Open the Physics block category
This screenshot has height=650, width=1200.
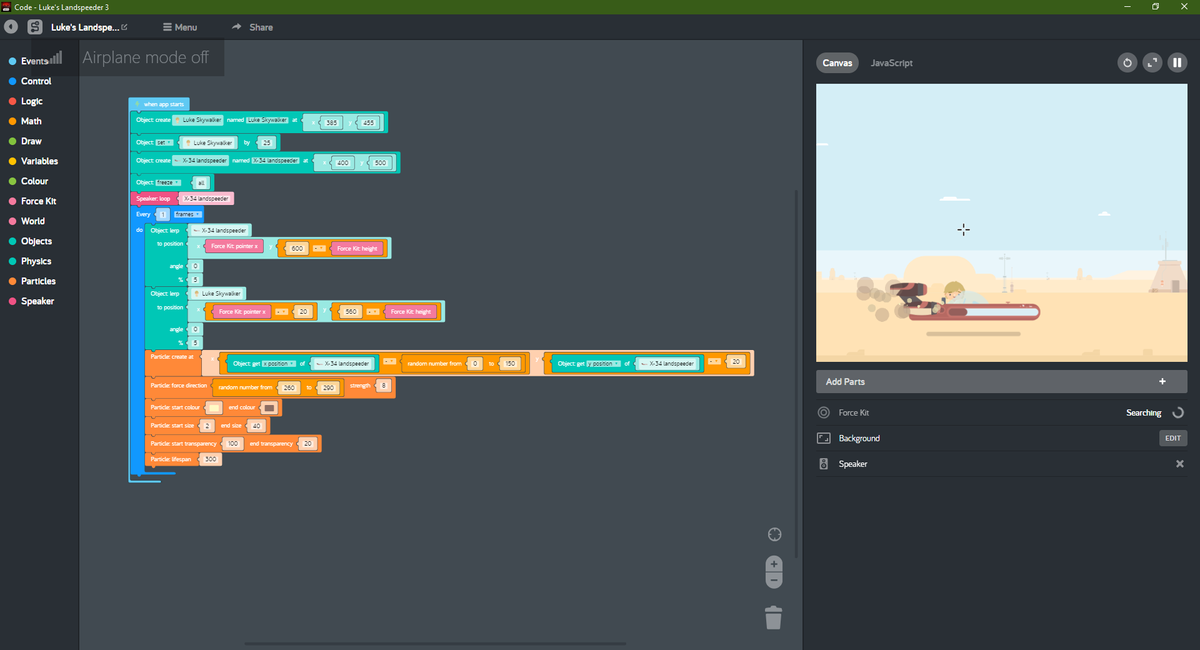coord(30,261)
